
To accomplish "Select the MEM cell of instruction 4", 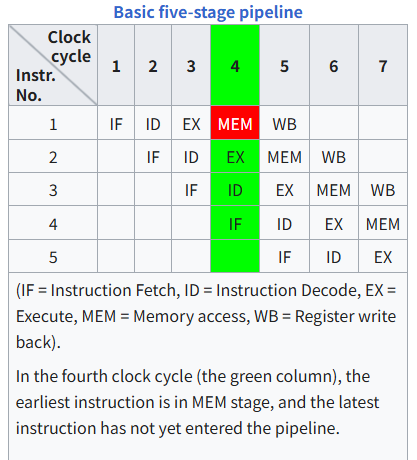I will coord(383,223).
